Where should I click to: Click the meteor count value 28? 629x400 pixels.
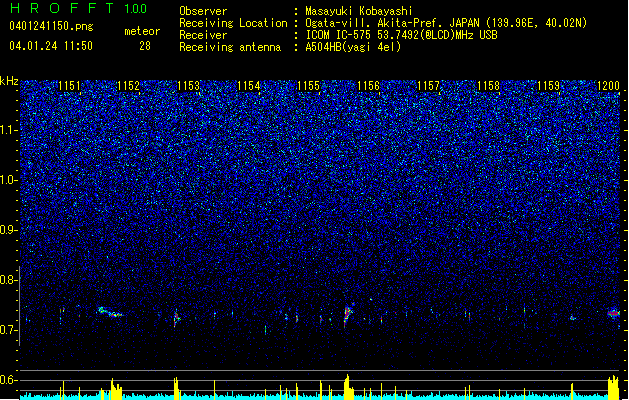pyautogui.click(x=145, y=46)
